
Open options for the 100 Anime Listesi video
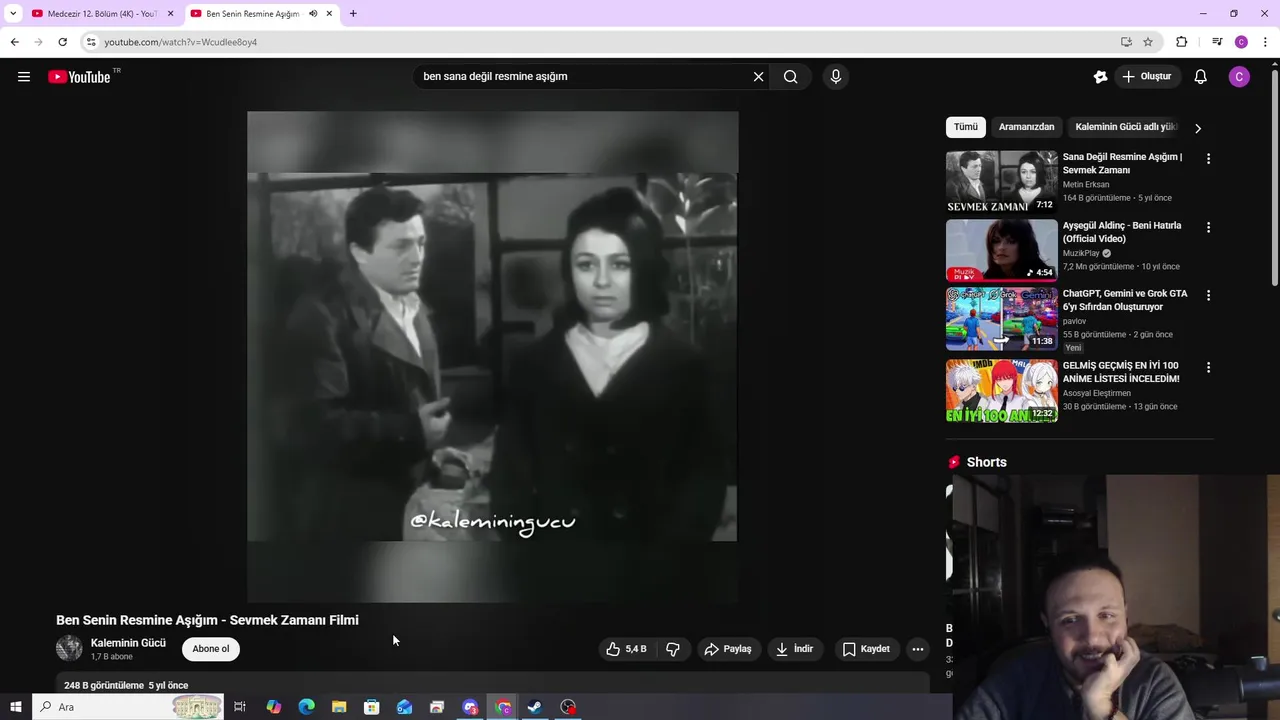[1208, 368]
